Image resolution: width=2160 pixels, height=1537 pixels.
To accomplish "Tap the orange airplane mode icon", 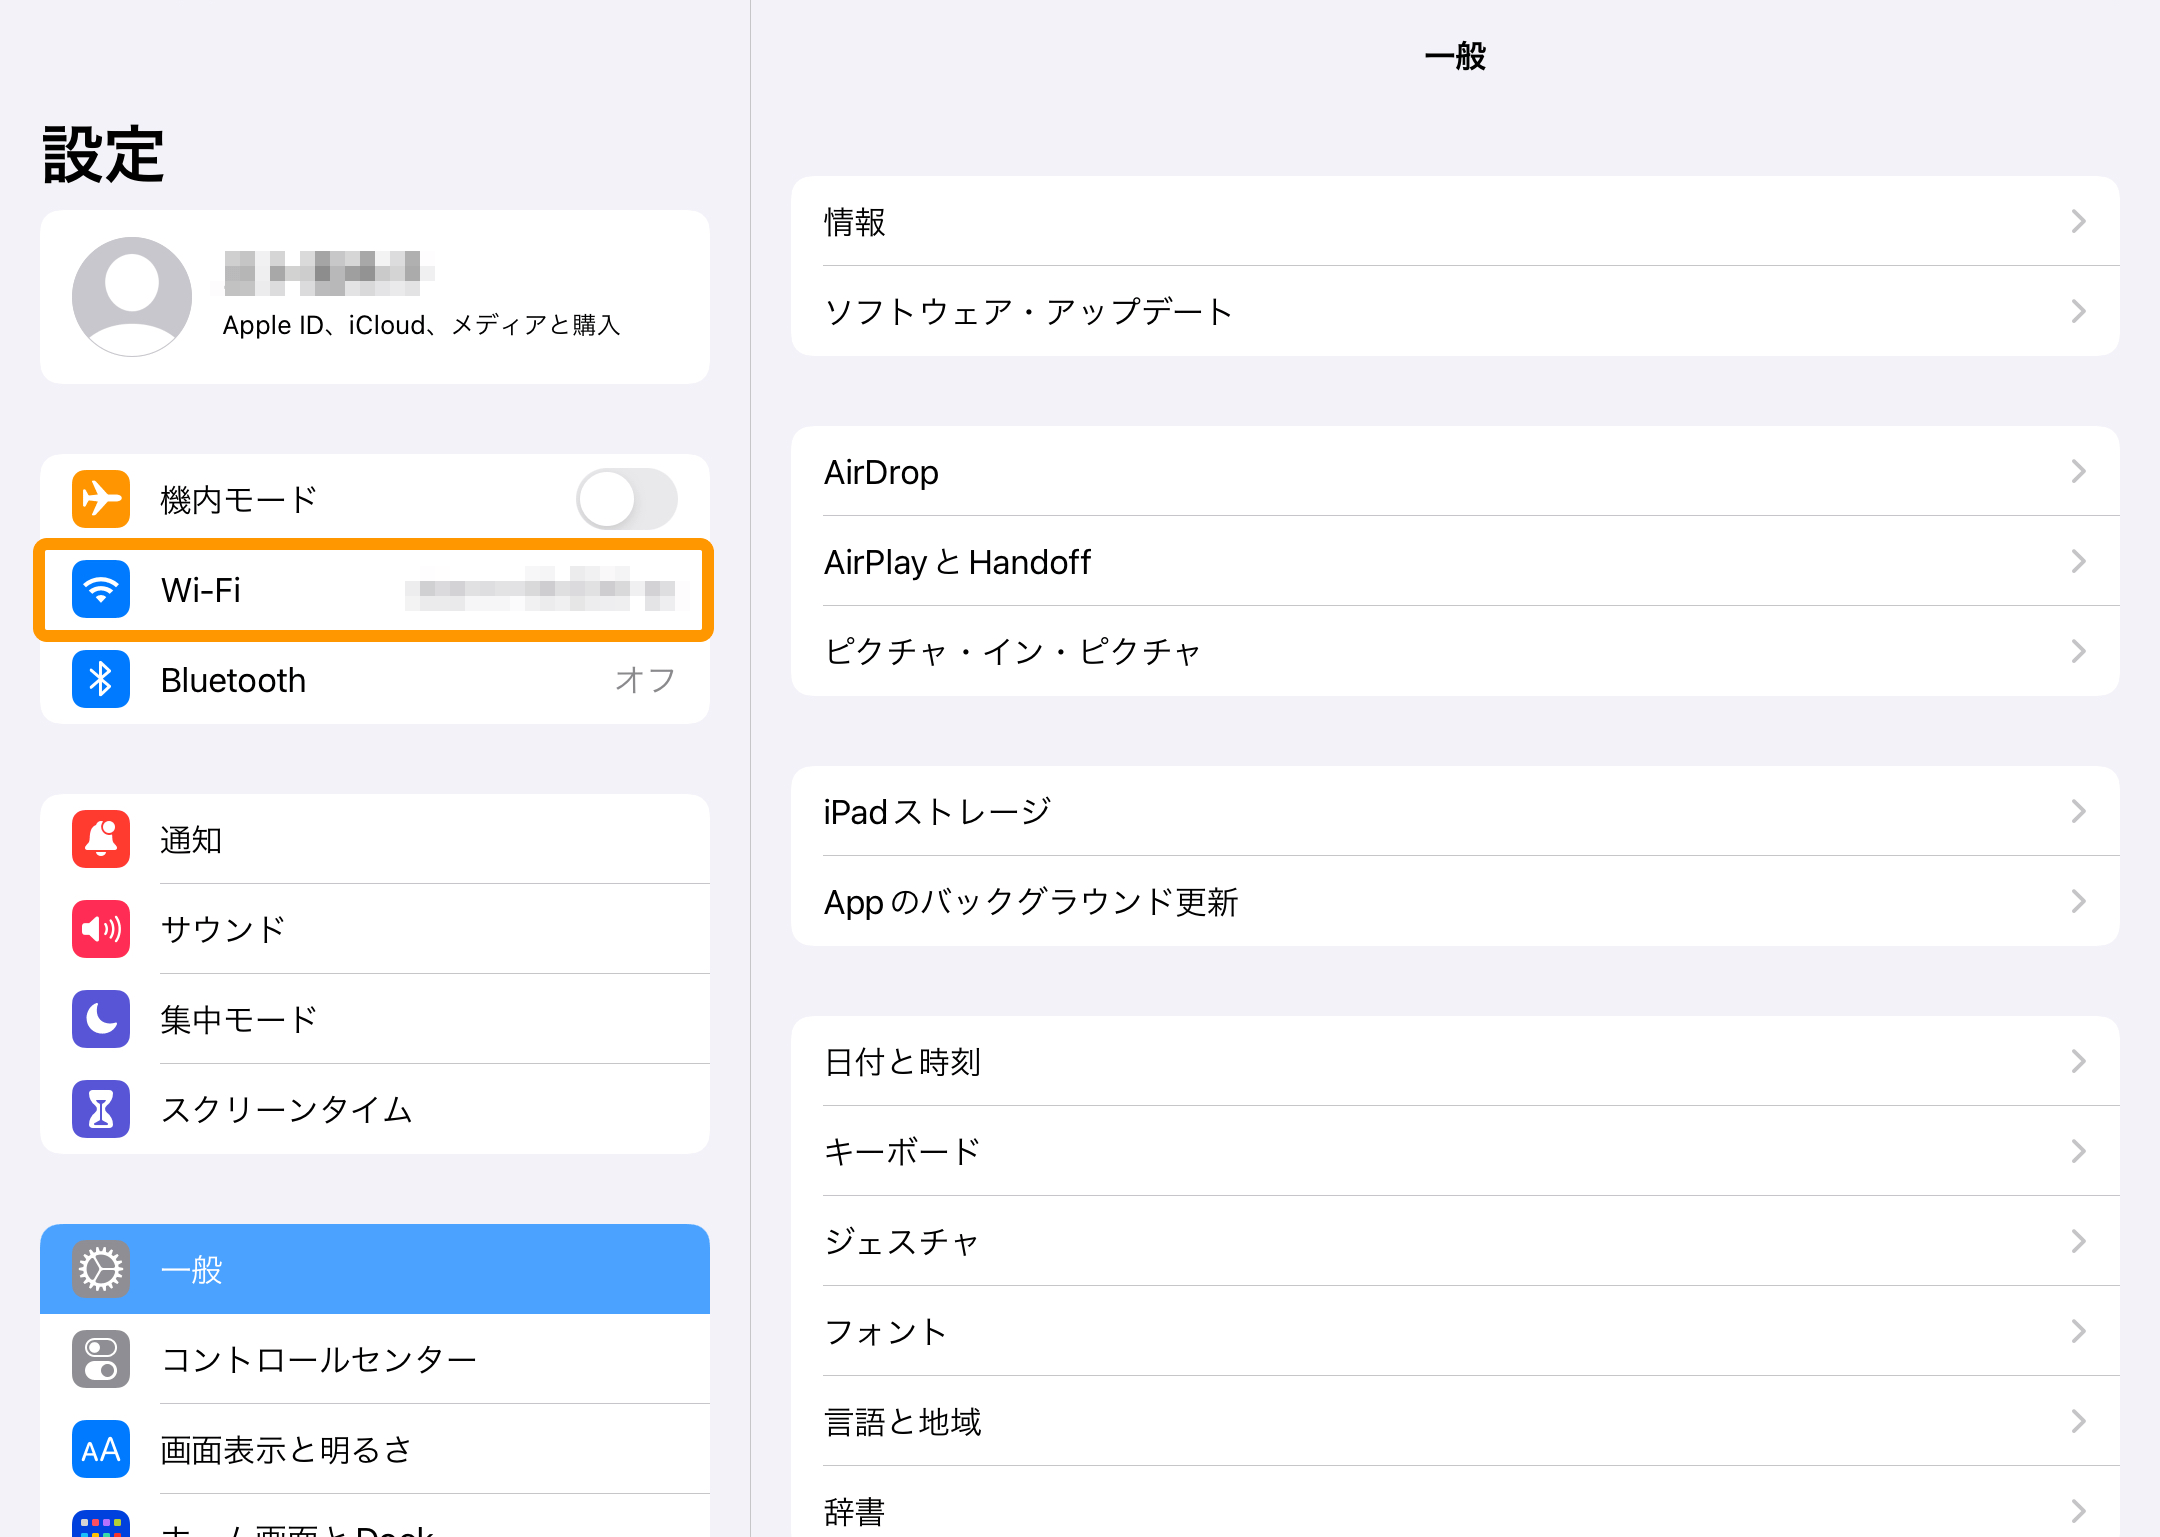I will tap(101, 499).
